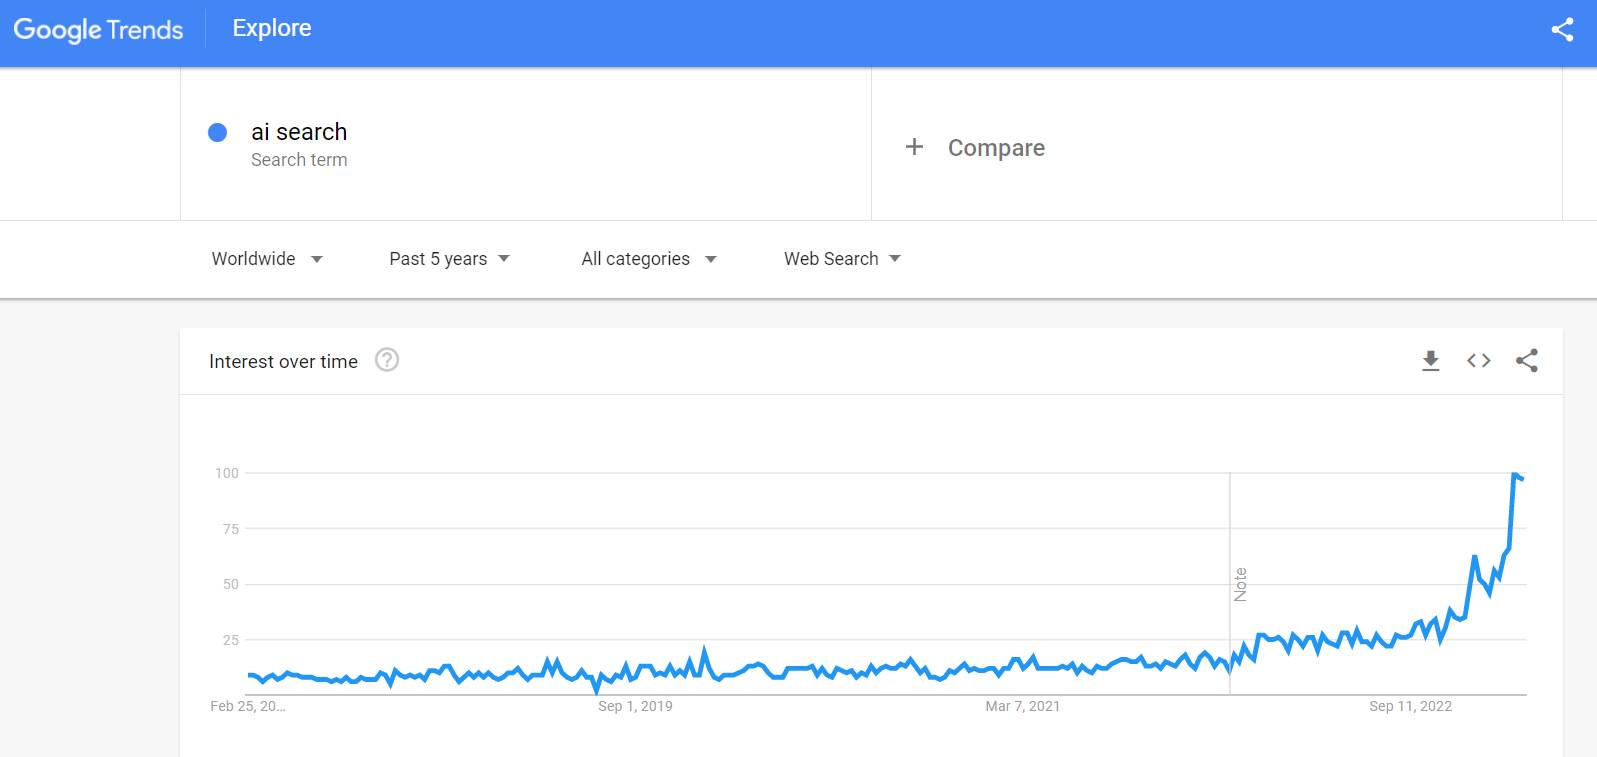1597x757 pixels.
Task: Open help icon next to Interest over time
Action: 387,360
